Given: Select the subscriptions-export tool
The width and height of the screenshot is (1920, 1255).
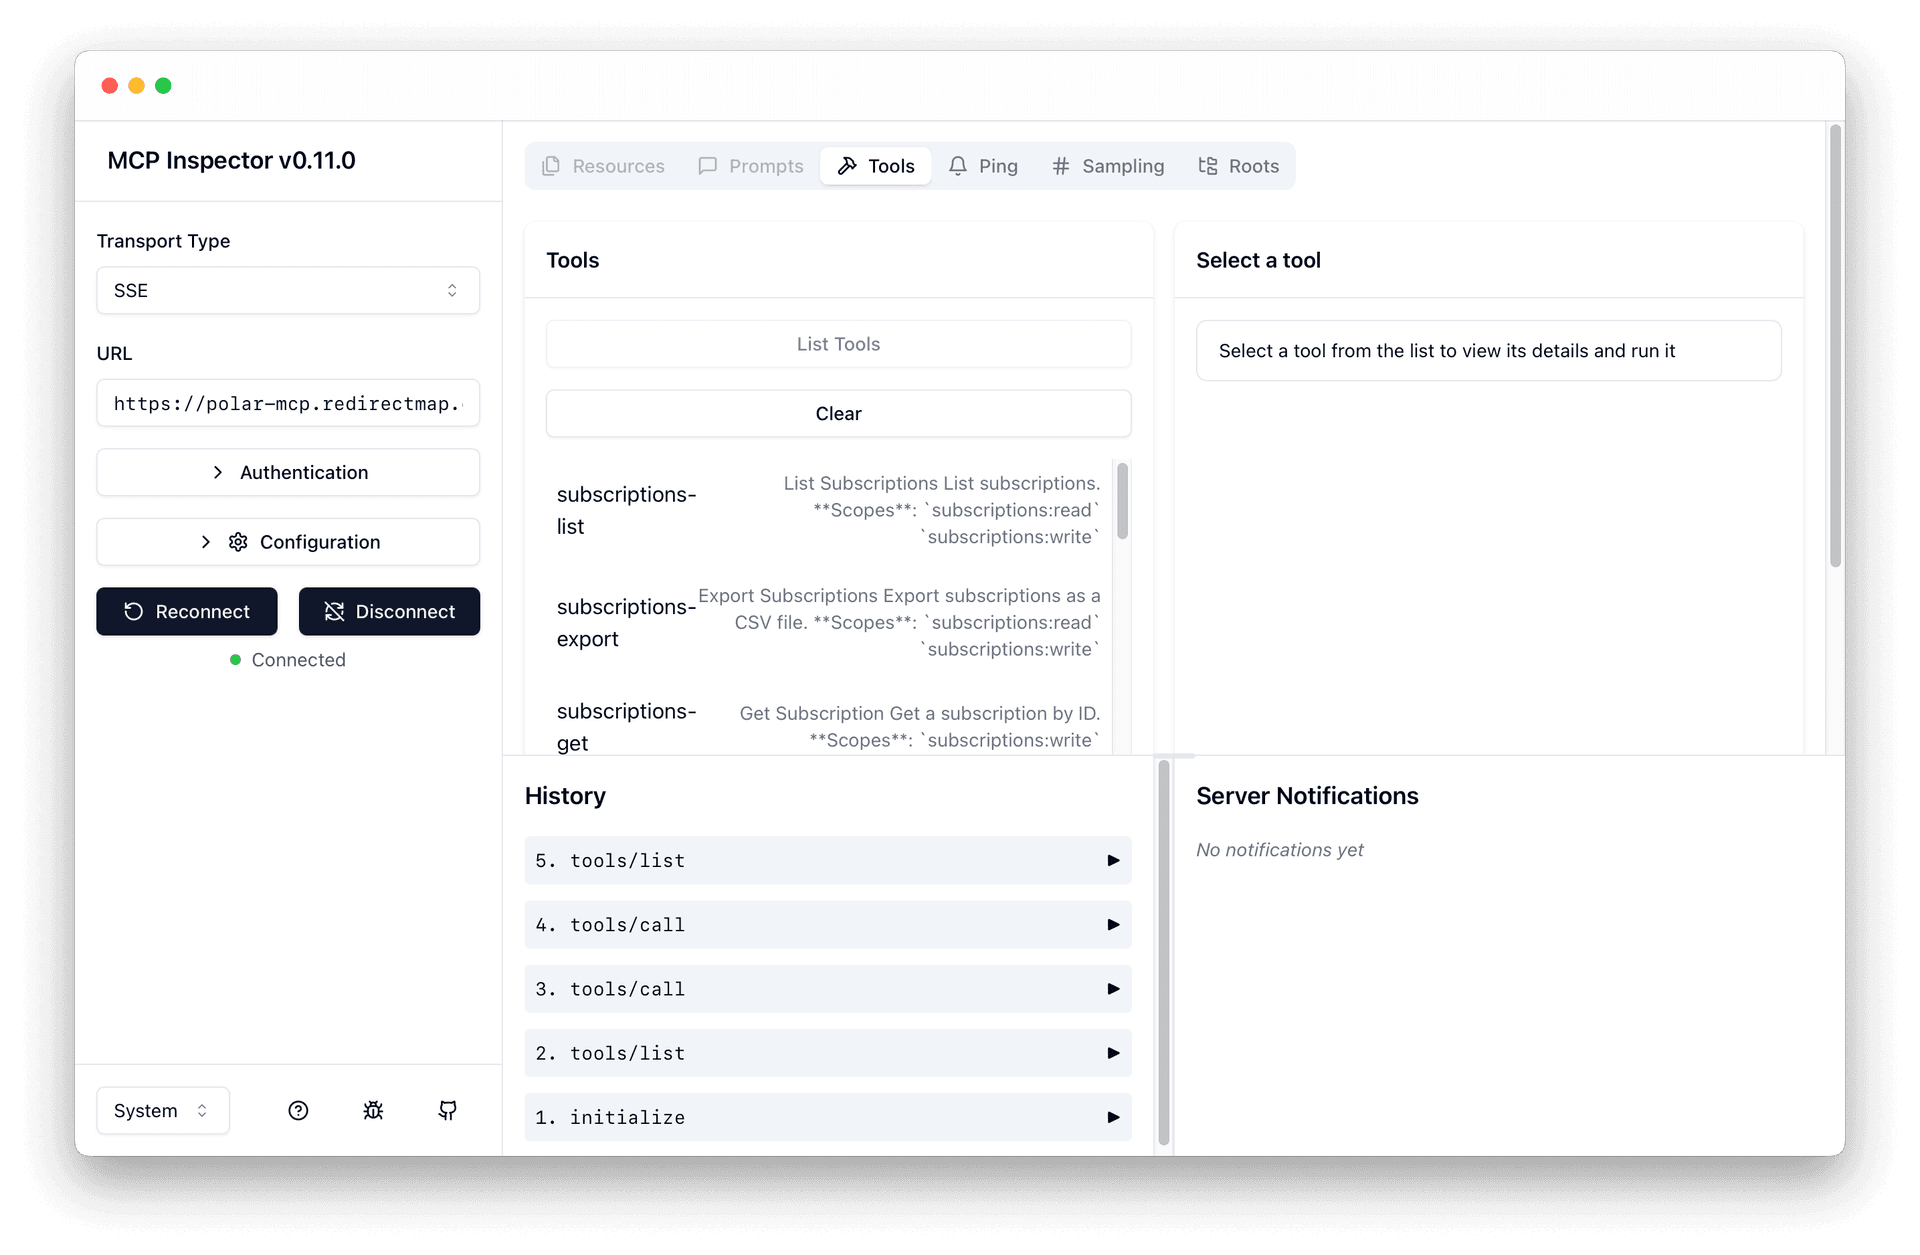Looking at the screenshot, I should pos(827,622).
